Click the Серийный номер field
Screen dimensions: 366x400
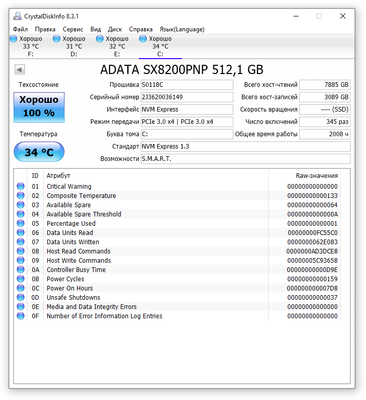(187, 97)
